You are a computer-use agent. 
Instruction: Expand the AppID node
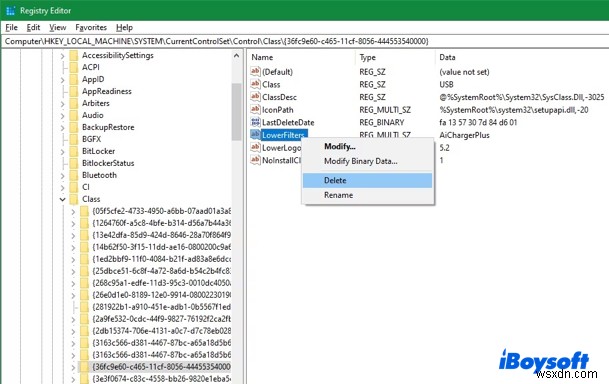[x=63, y=80]
